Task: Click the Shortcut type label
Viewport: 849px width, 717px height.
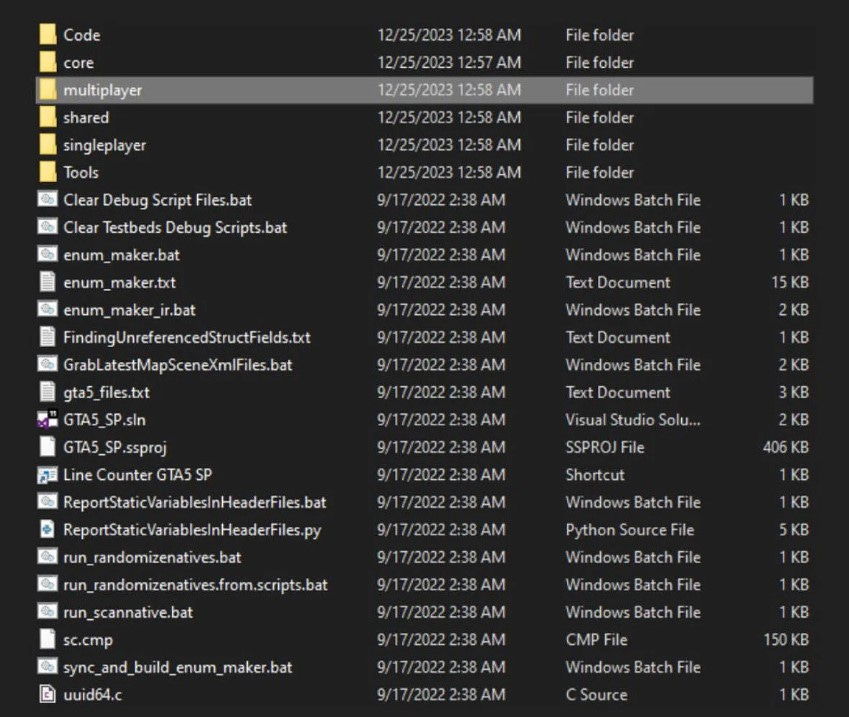Action: pyautogui.click(x=595, y=475)
